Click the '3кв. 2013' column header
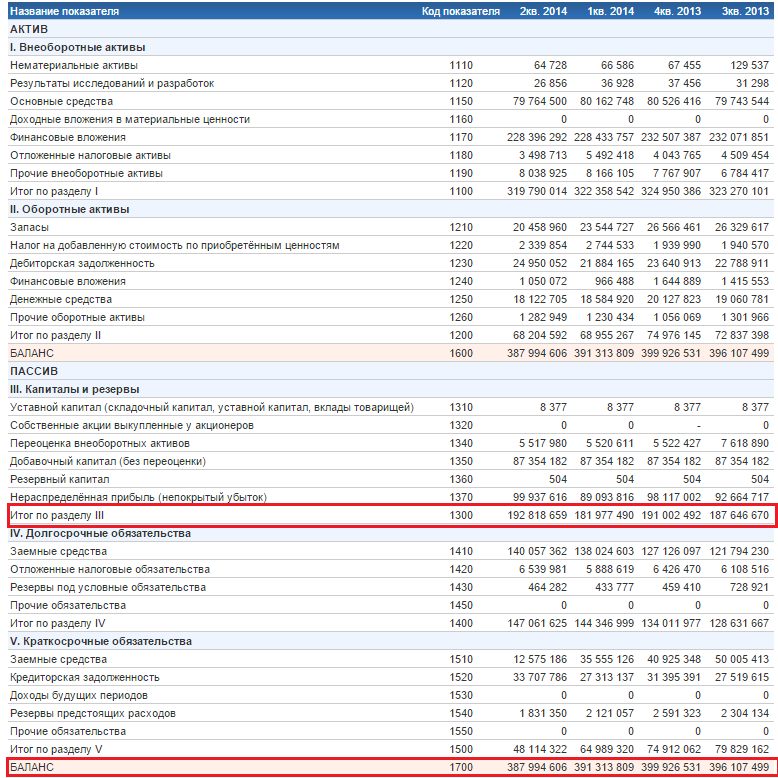 tap(745, 11)
